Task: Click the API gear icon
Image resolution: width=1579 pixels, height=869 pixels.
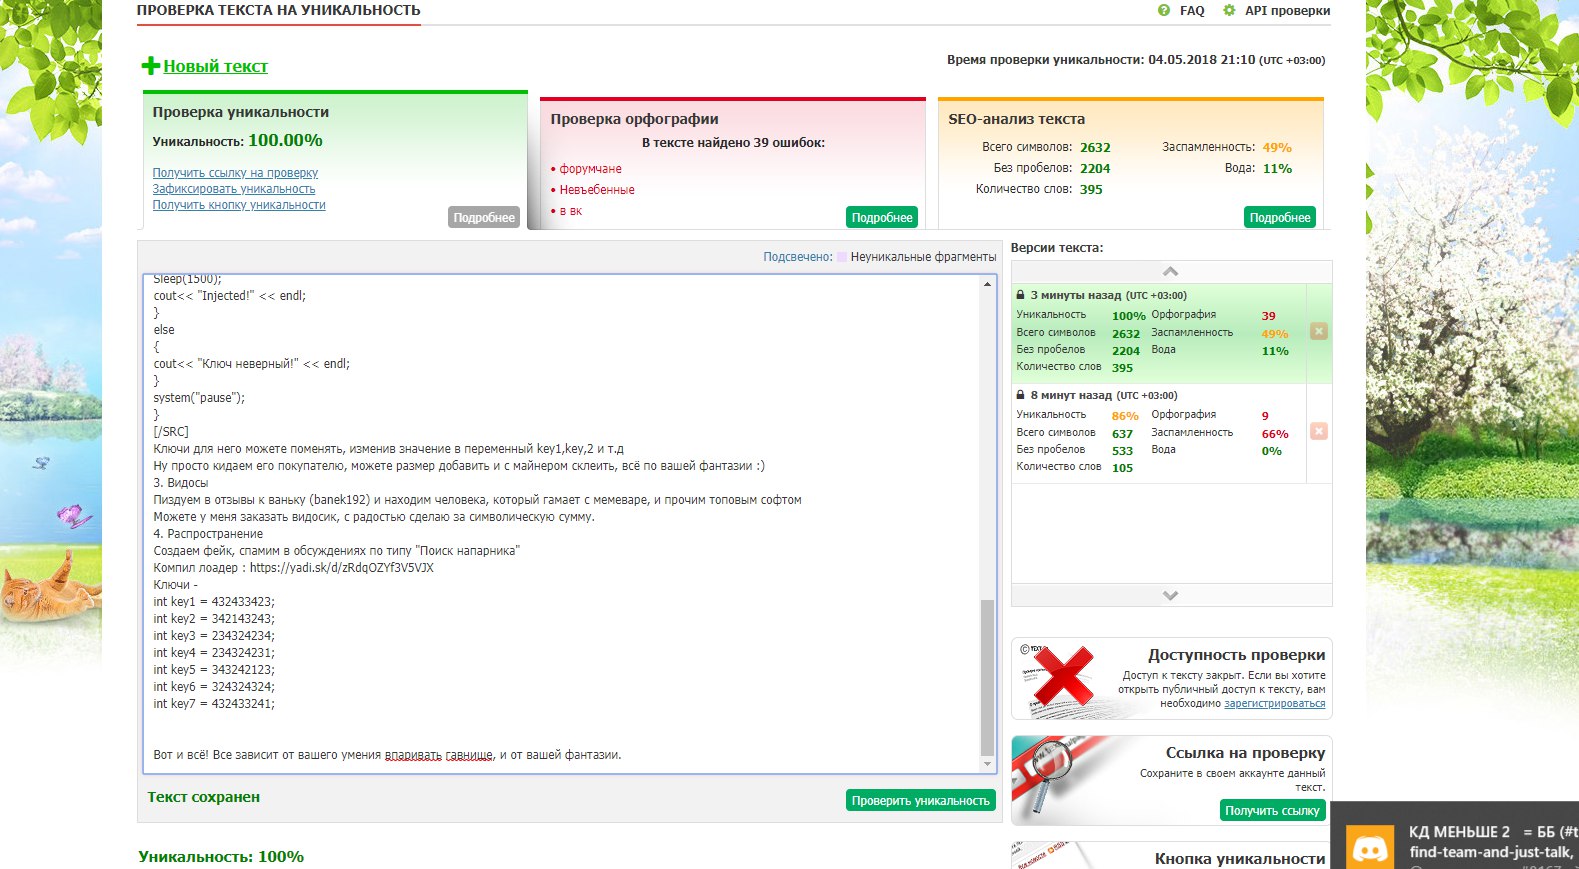Action: coord(1229,10)
